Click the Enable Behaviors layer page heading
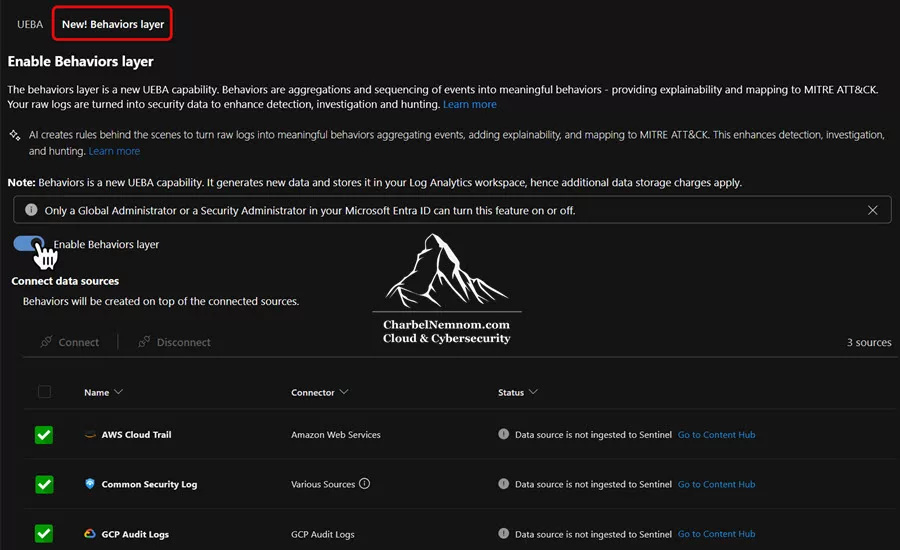Image resolution: width=900 pixels, height=550 pixels. tap(80, 61)
